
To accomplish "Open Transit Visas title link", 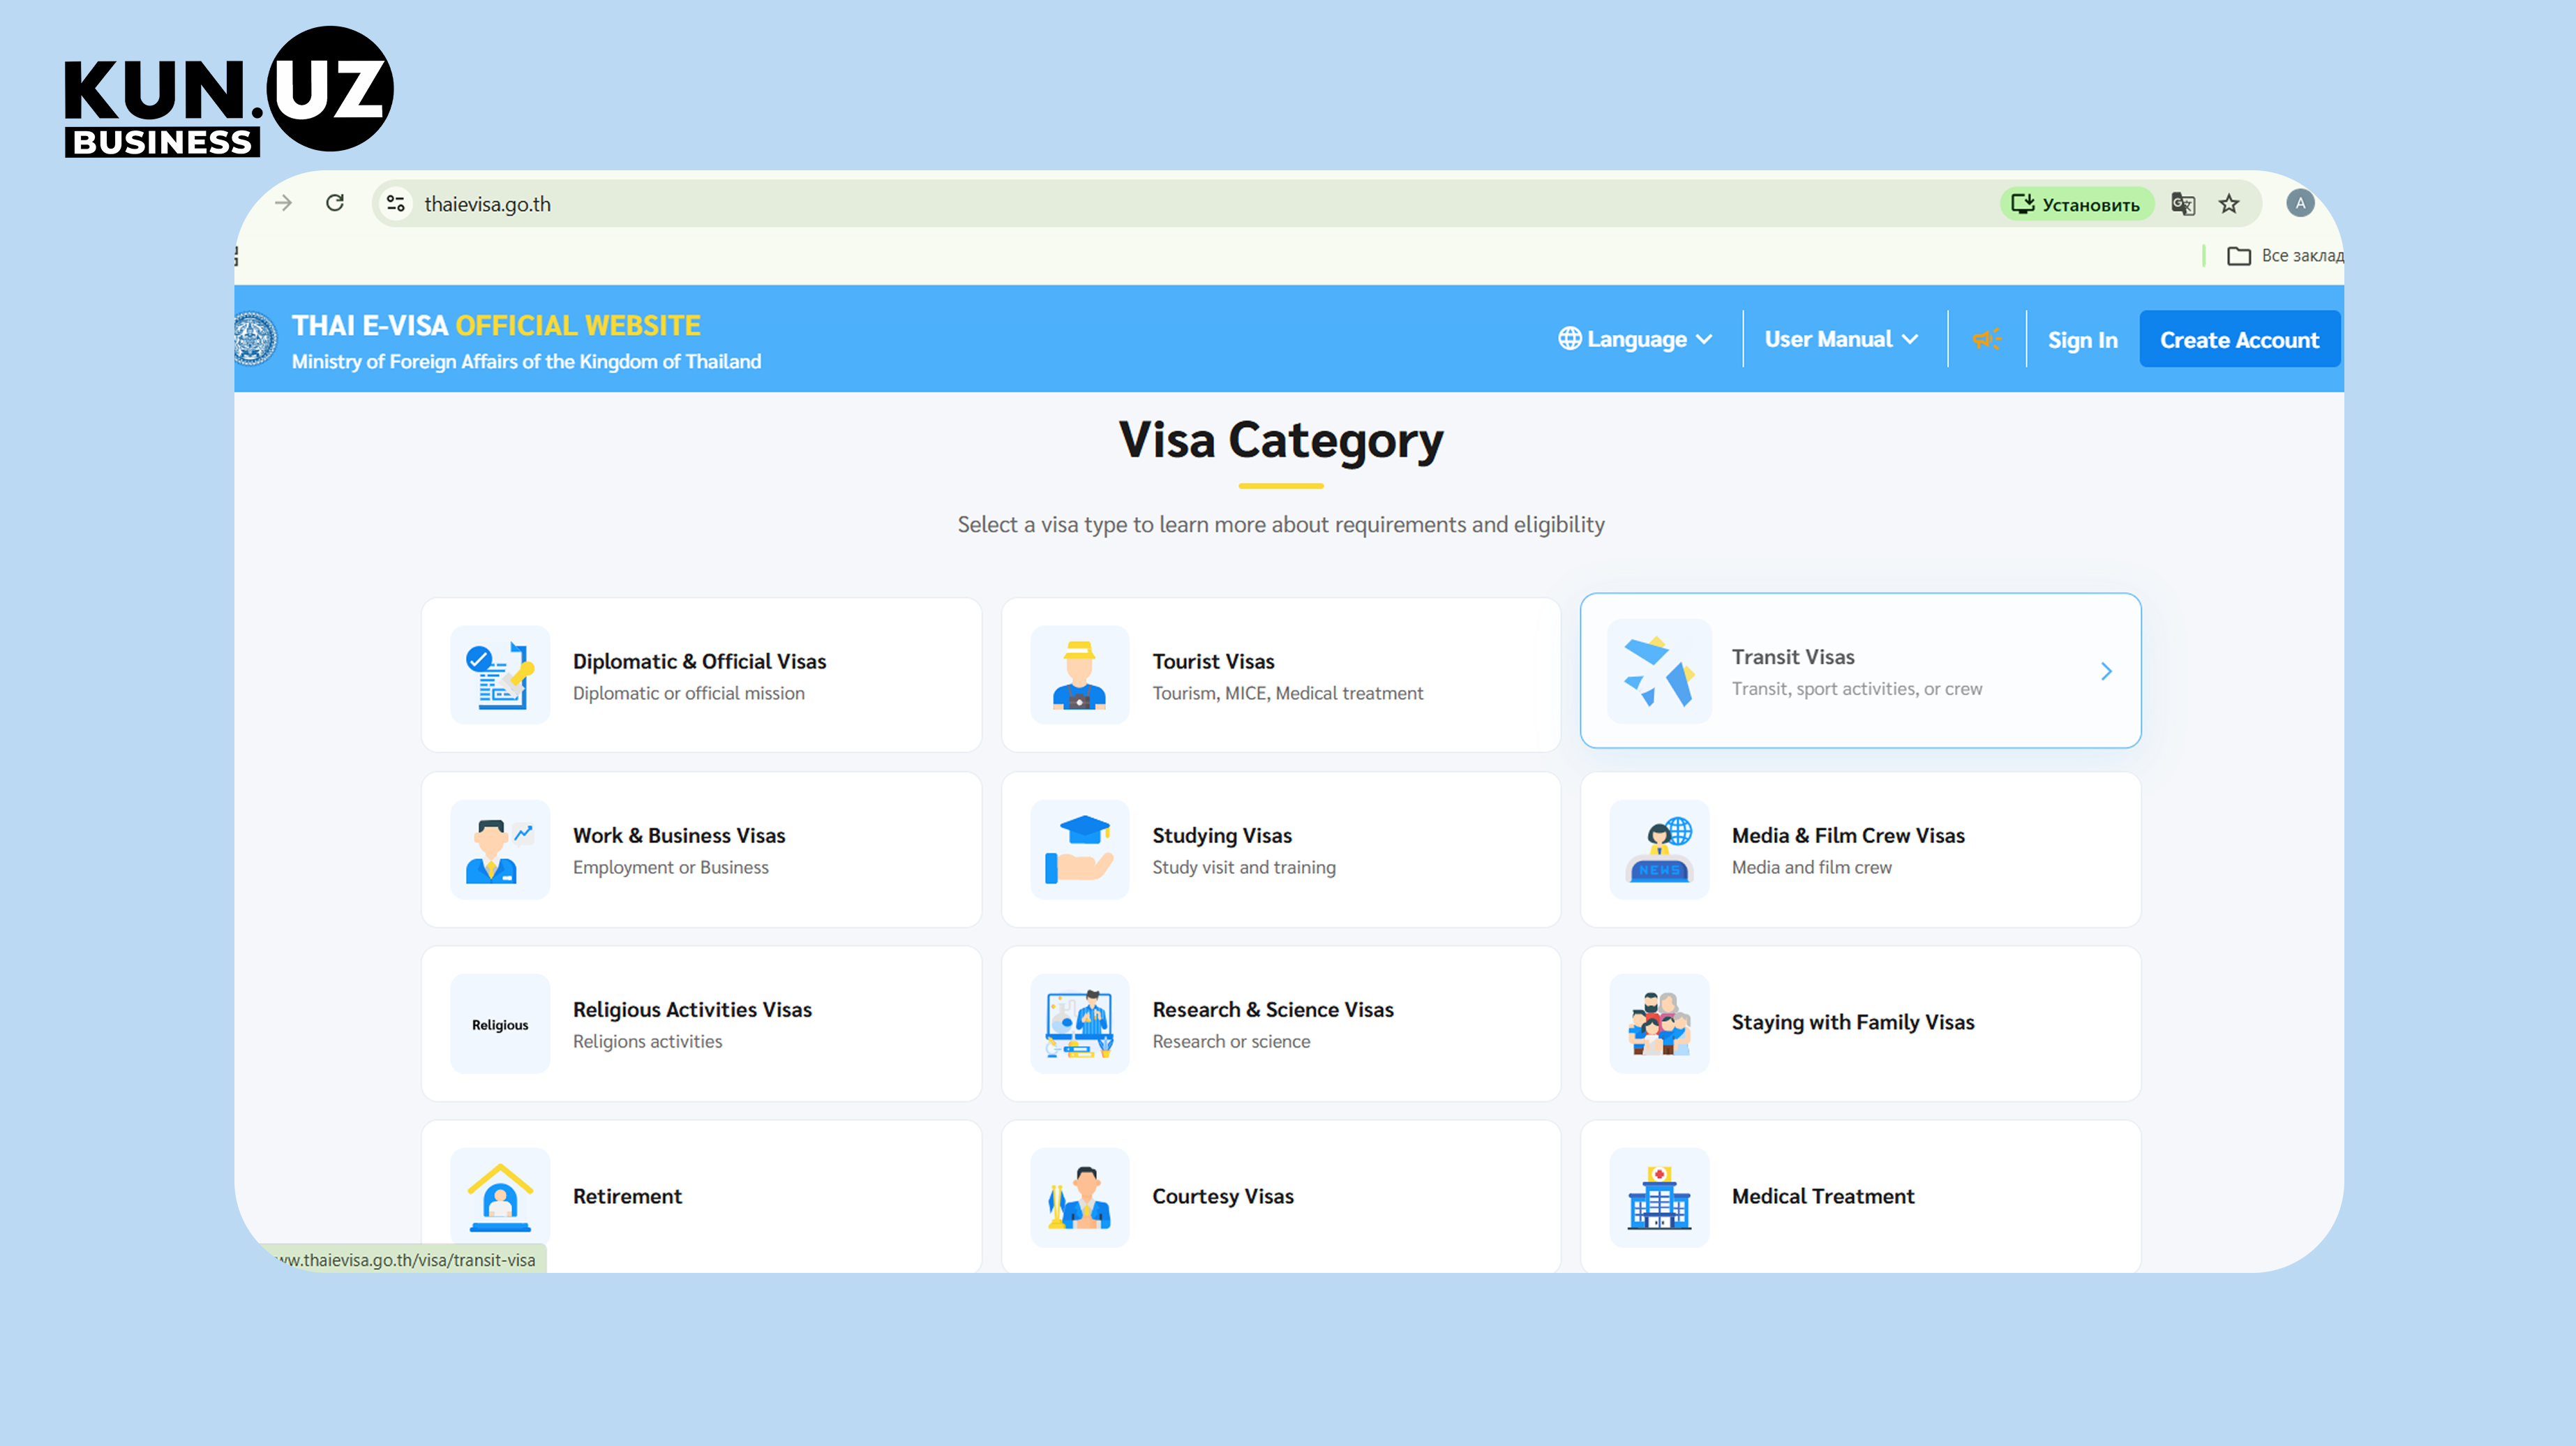I will point(1793,657).
